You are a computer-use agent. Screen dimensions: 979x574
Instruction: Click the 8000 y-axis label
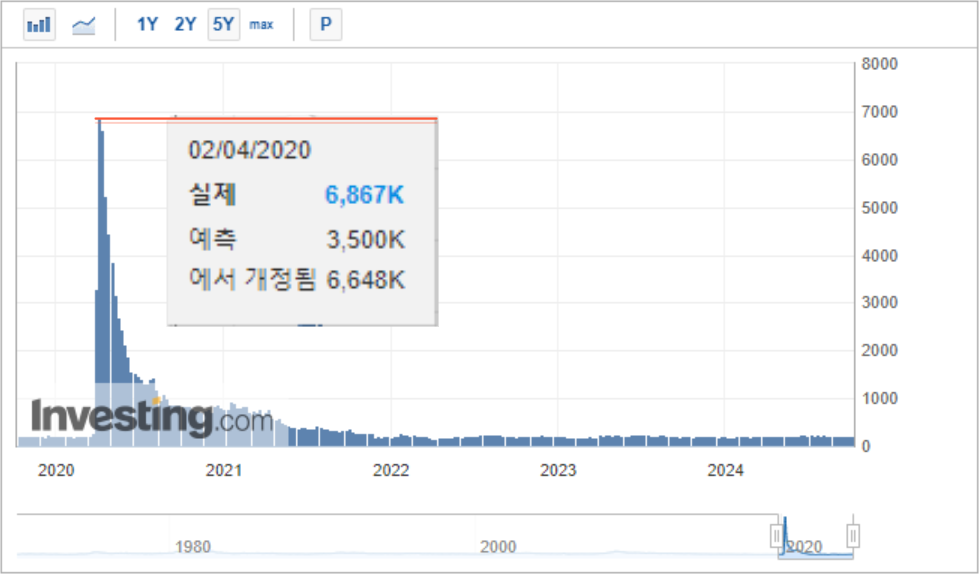click(879, 64)
